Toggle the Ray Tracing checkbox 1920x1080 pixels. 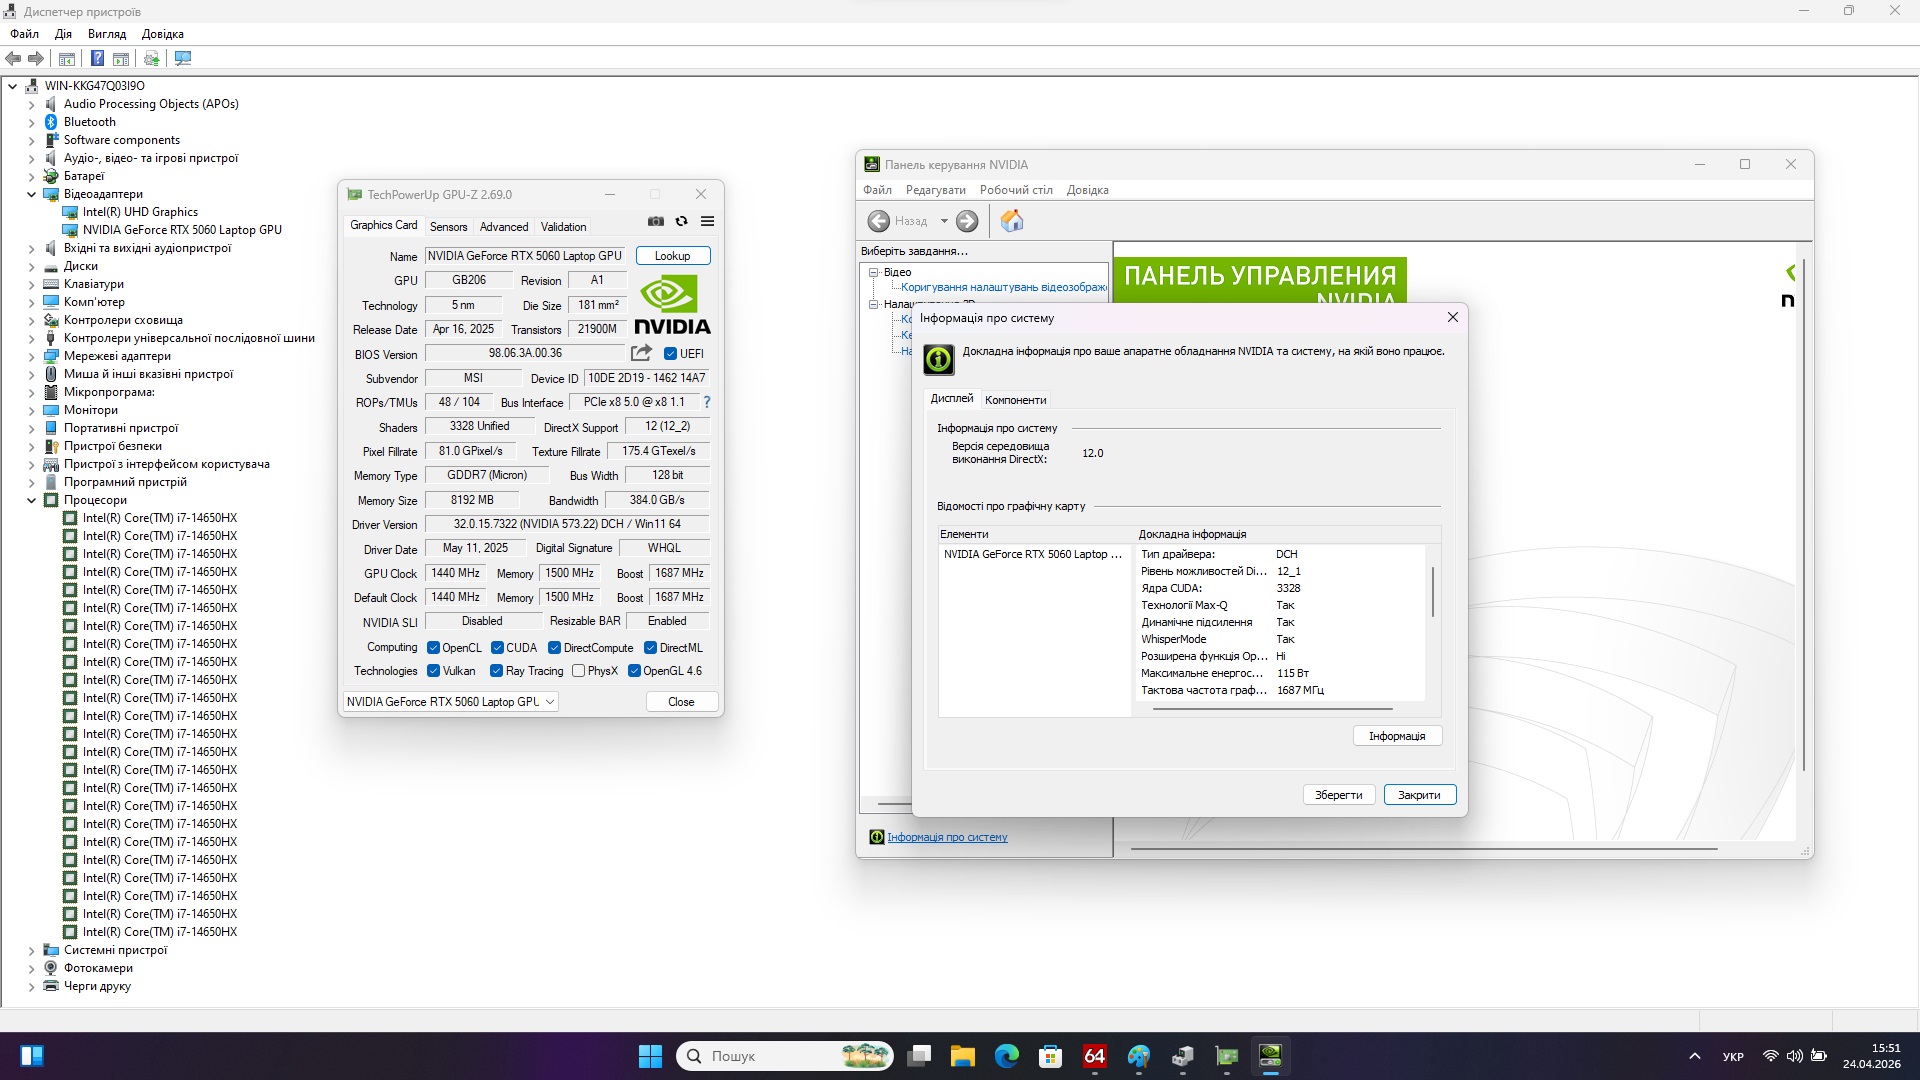click(497, 671)
